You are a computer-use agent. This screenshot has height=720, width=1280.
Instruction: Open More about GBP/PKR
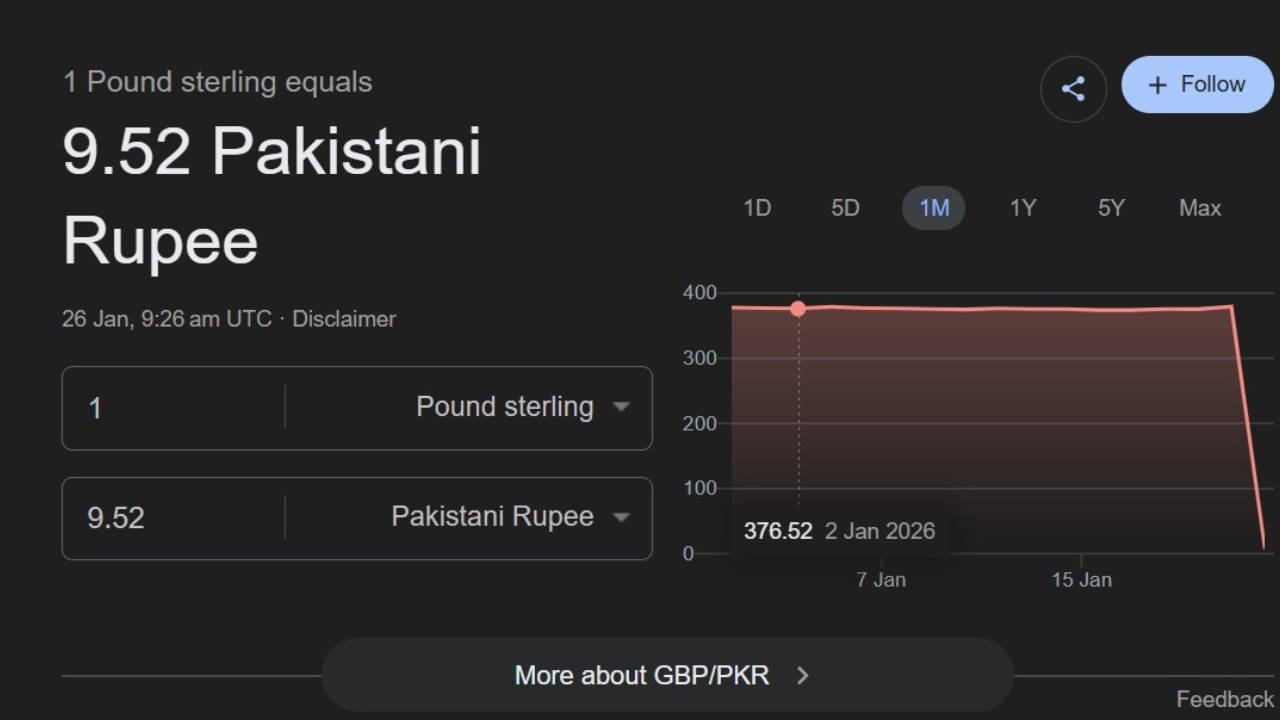tap(642, 676)
